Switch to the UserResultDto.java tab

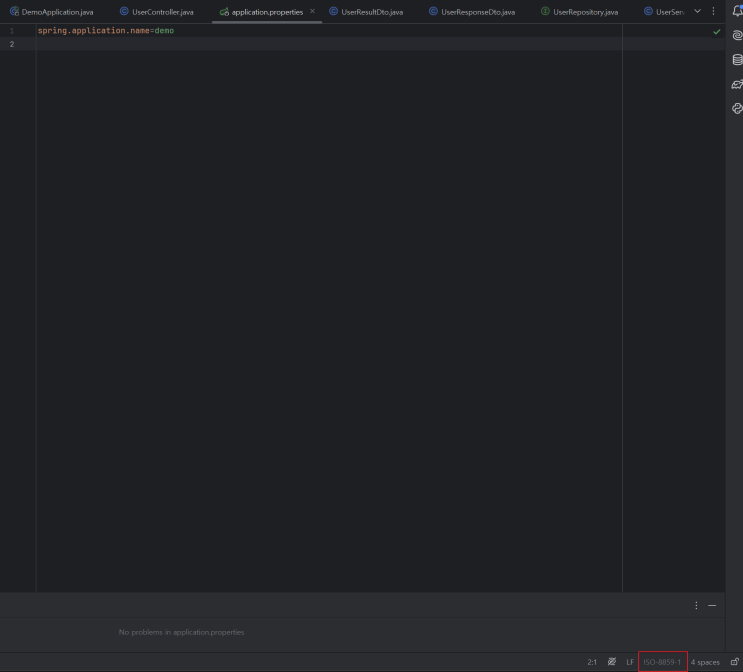pos(366,12)
